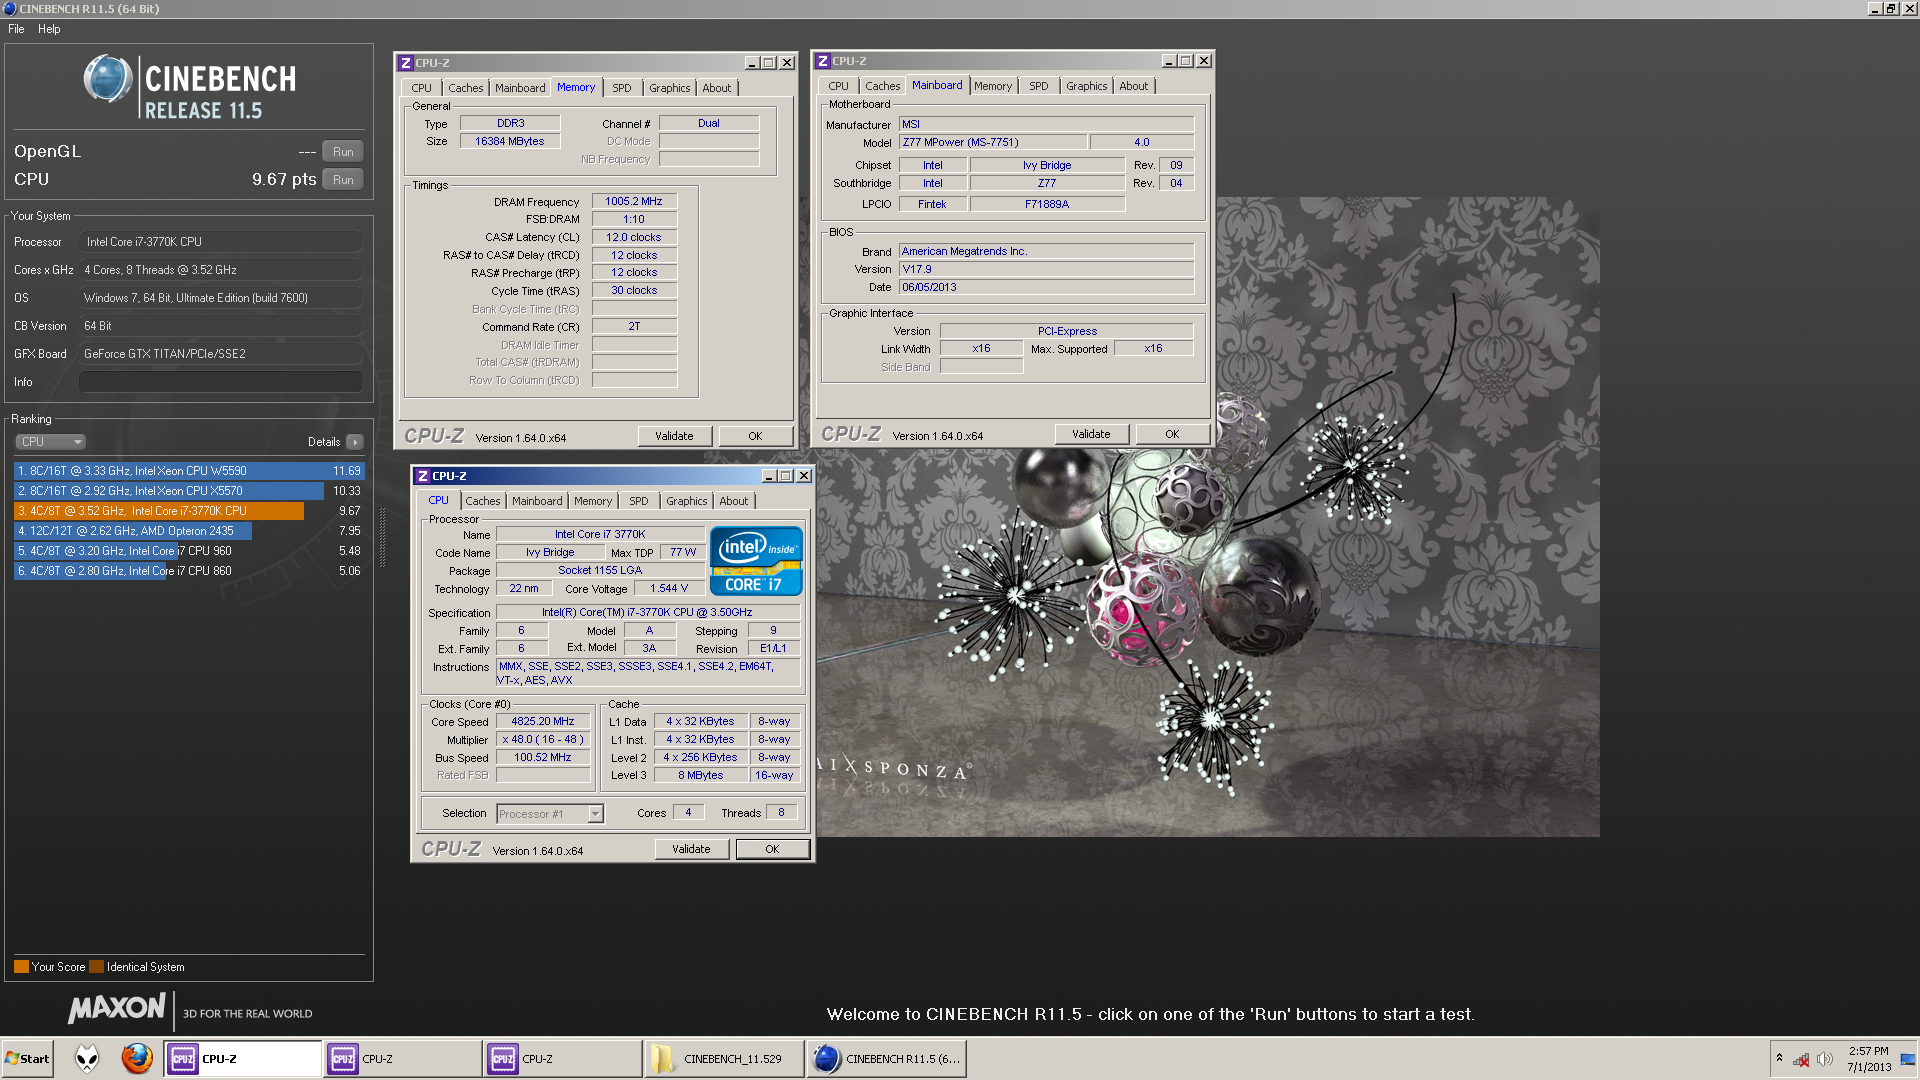Run the OpenGL benchmark test
This screenshot has width=1920, height=1080.
[x=343, y=152]
